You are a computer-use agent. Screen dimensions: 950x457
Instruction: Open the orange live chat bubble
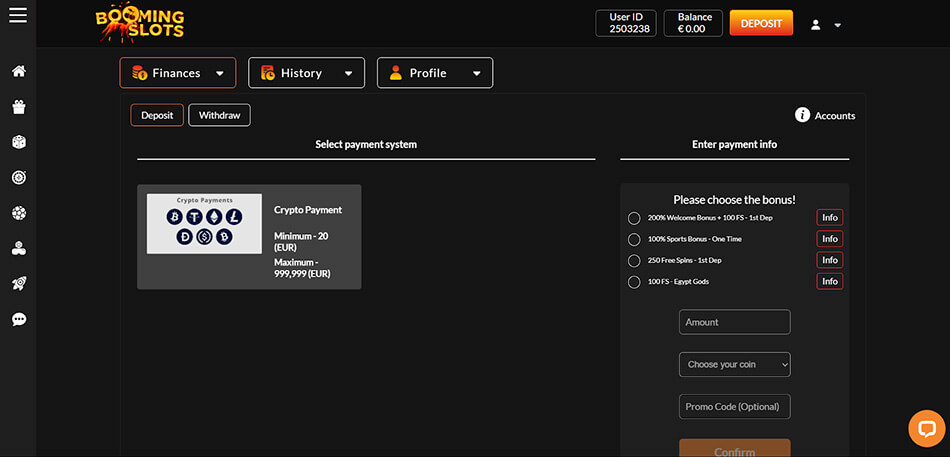tap(927, 429)
